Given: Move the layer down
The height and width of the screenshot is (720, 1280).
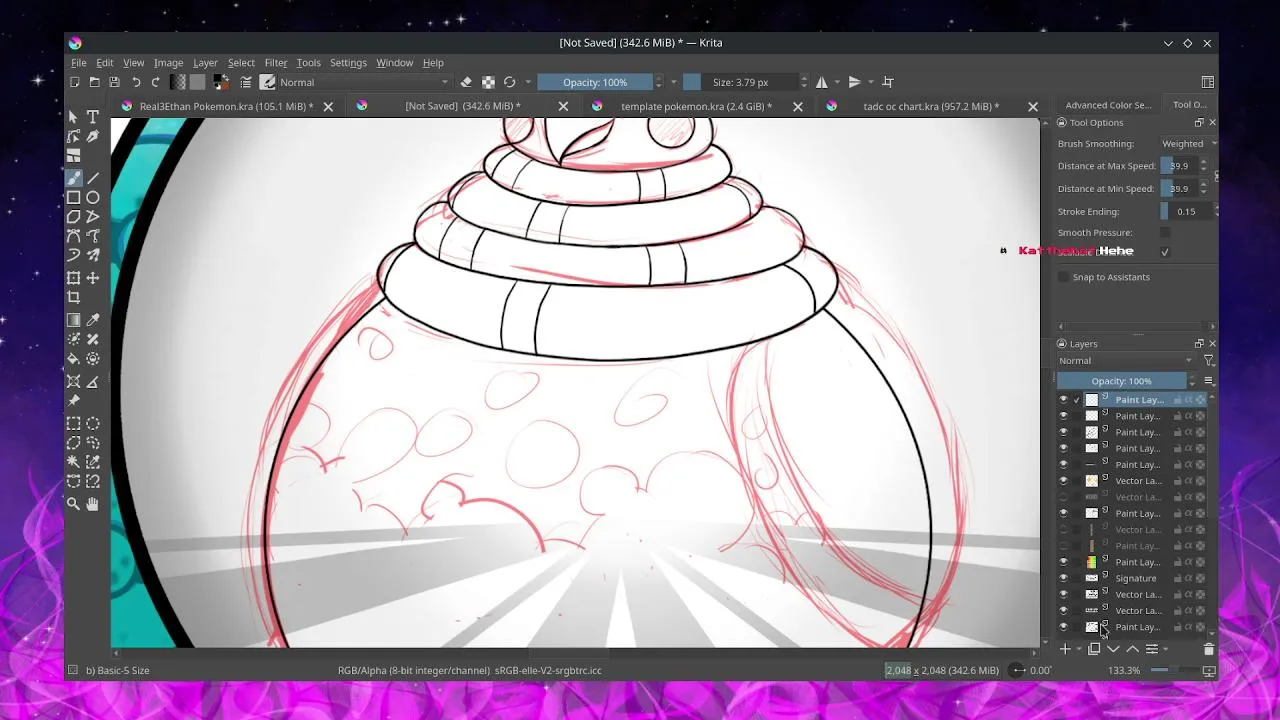Looking at the screenshot, I should (x=1113, y=649).
